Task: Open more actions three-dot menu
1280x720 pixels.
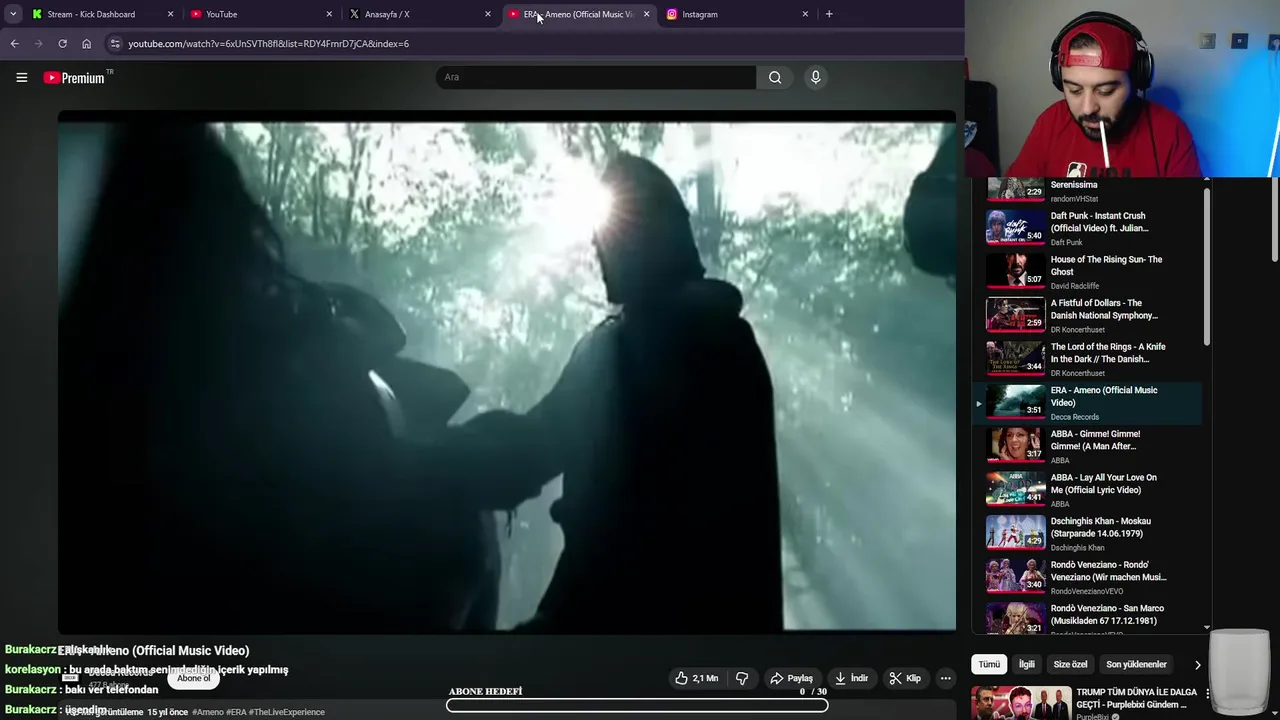Action: click(x=945, y=678)
